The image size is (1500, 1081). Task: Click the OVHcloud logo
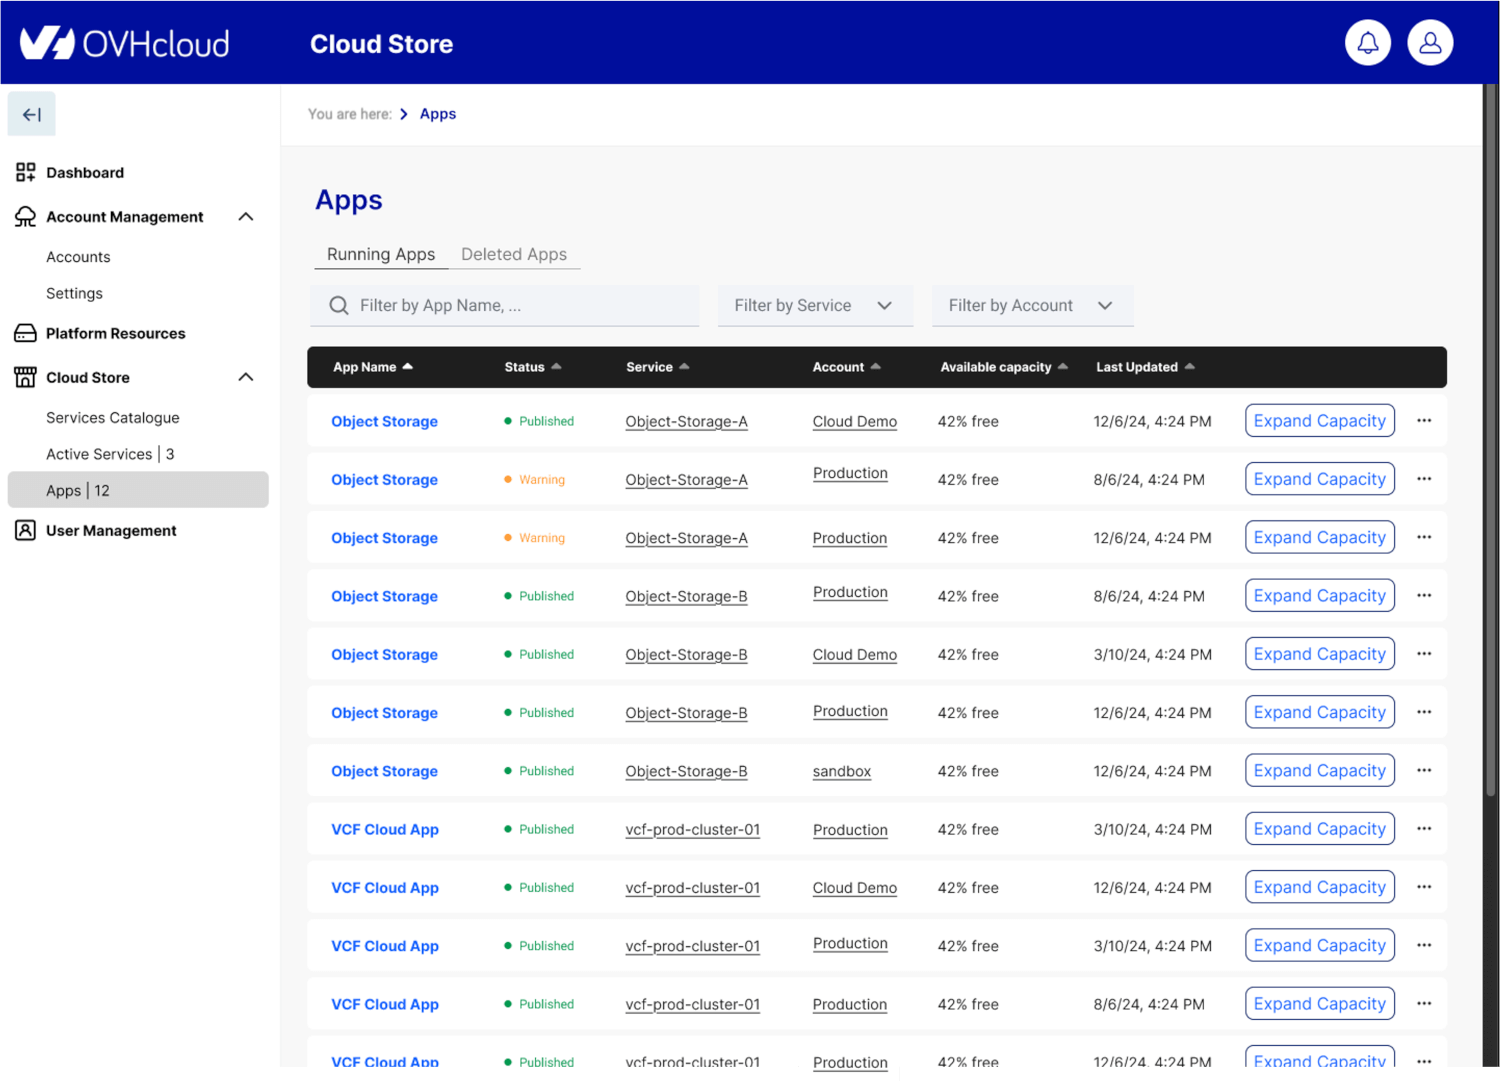tap(125, 43)
